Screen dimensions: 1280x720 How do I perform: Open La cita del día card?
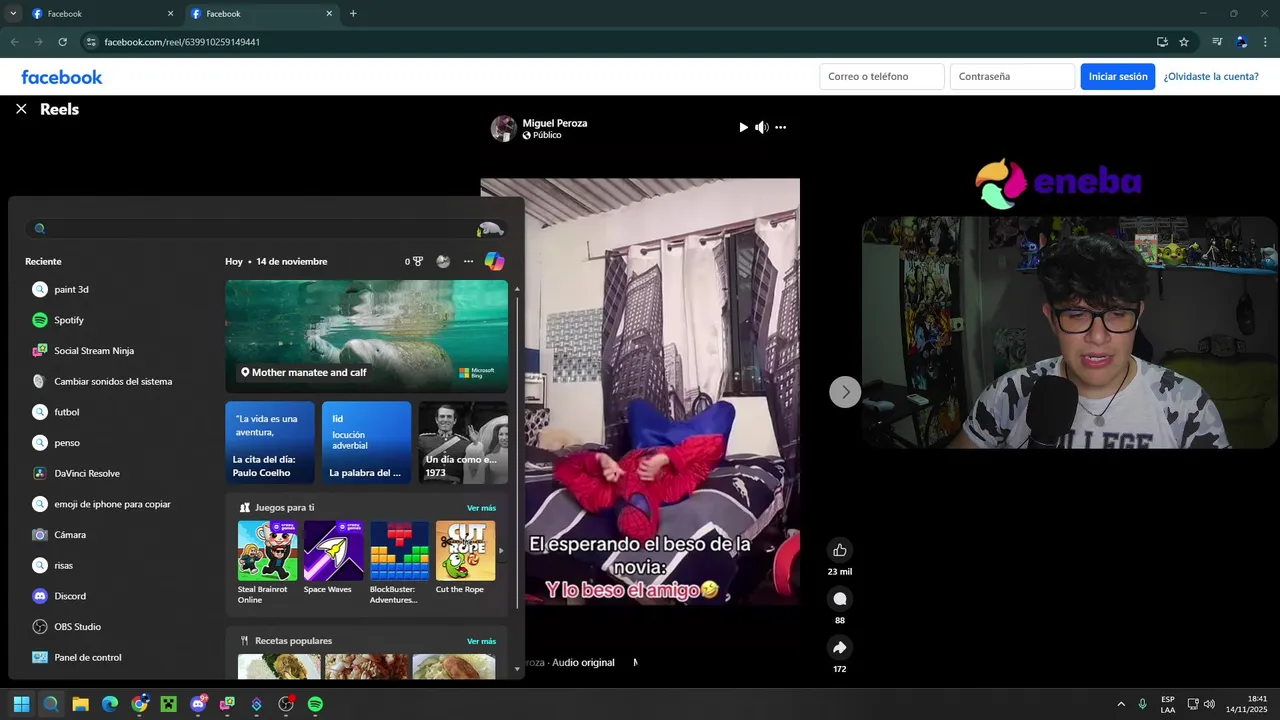click(270, 443)
